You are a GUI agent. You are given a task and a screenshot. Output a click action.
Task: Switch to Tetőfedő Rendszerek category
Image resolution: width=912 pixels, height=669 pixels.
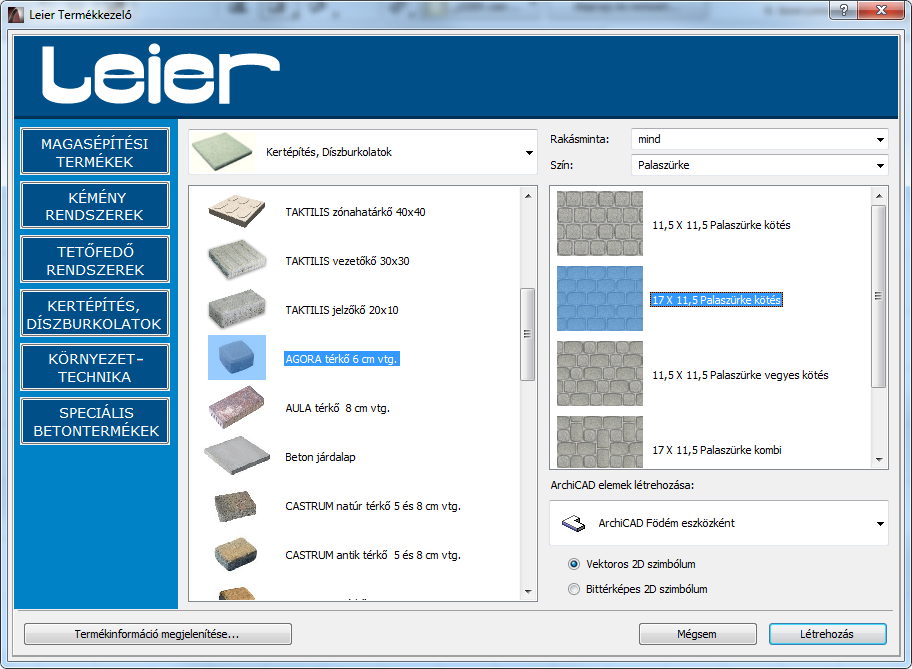(95, 260)
